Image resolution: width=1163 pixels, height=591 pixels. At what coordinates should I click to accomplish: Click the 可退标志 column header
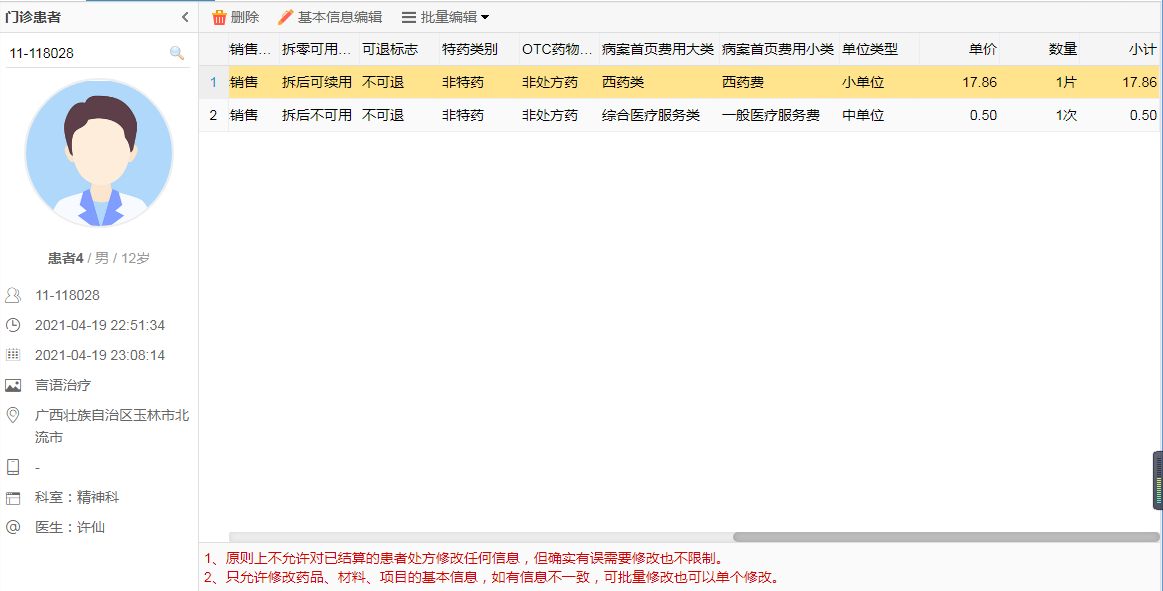[399, 50]
